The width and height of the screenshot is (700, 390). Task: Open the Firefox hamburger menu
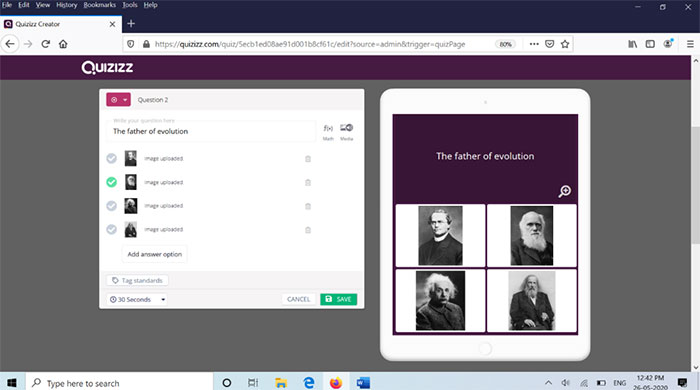click(x=690, y=44)
